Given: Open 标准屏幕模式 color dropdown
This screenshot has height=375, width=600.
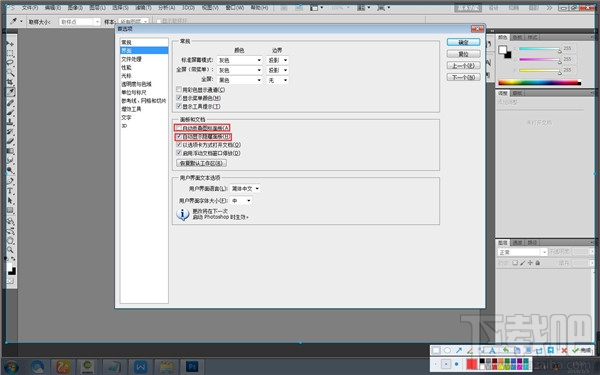Looking at the screenshot, I should click(x=240, y=60).
